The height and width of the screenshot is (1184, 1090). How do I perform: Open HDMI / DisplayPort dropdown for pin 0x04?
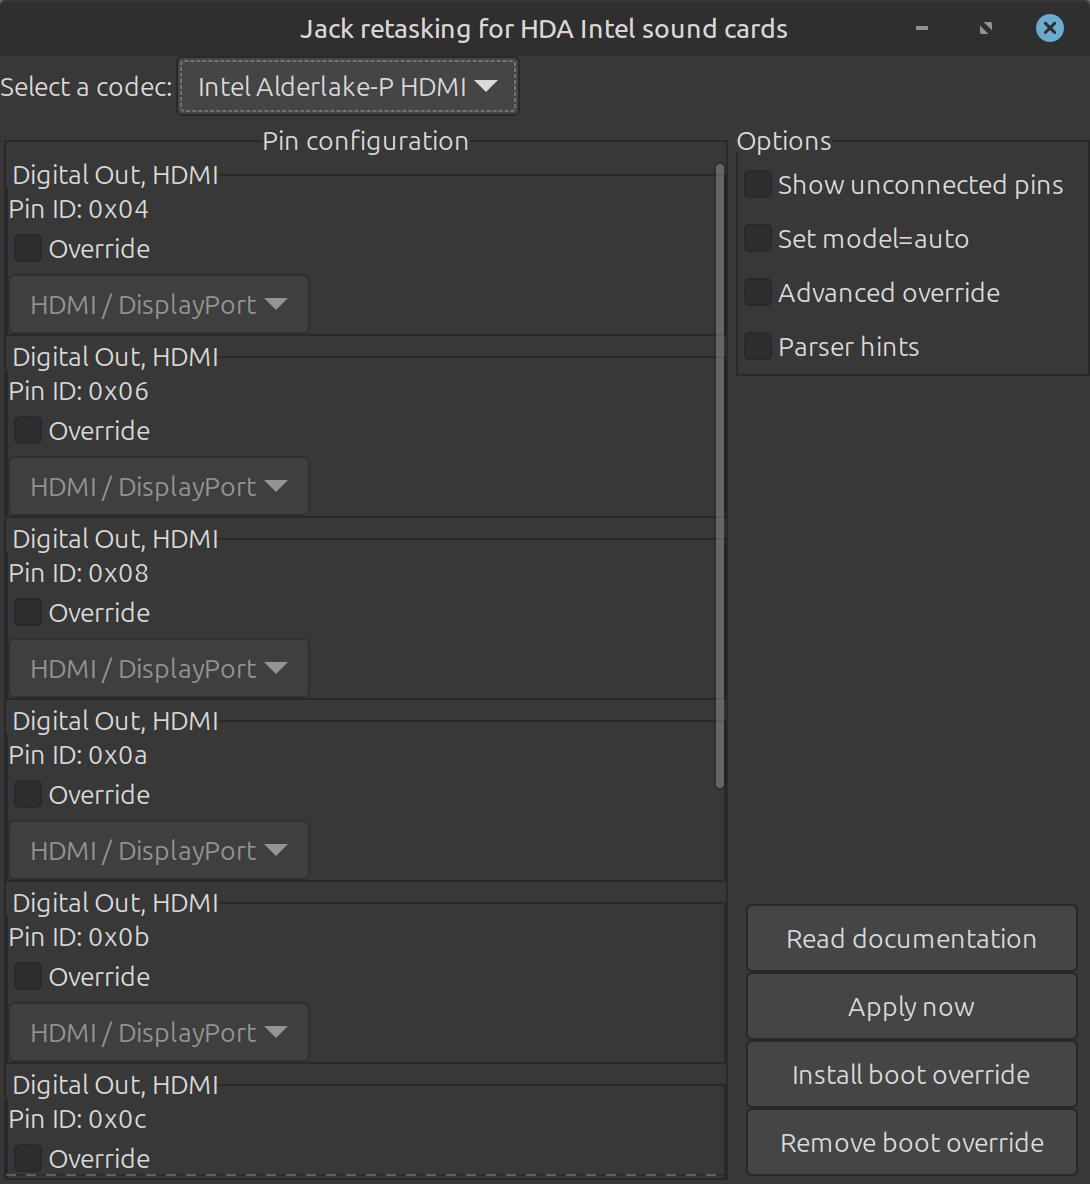[159, 305]
